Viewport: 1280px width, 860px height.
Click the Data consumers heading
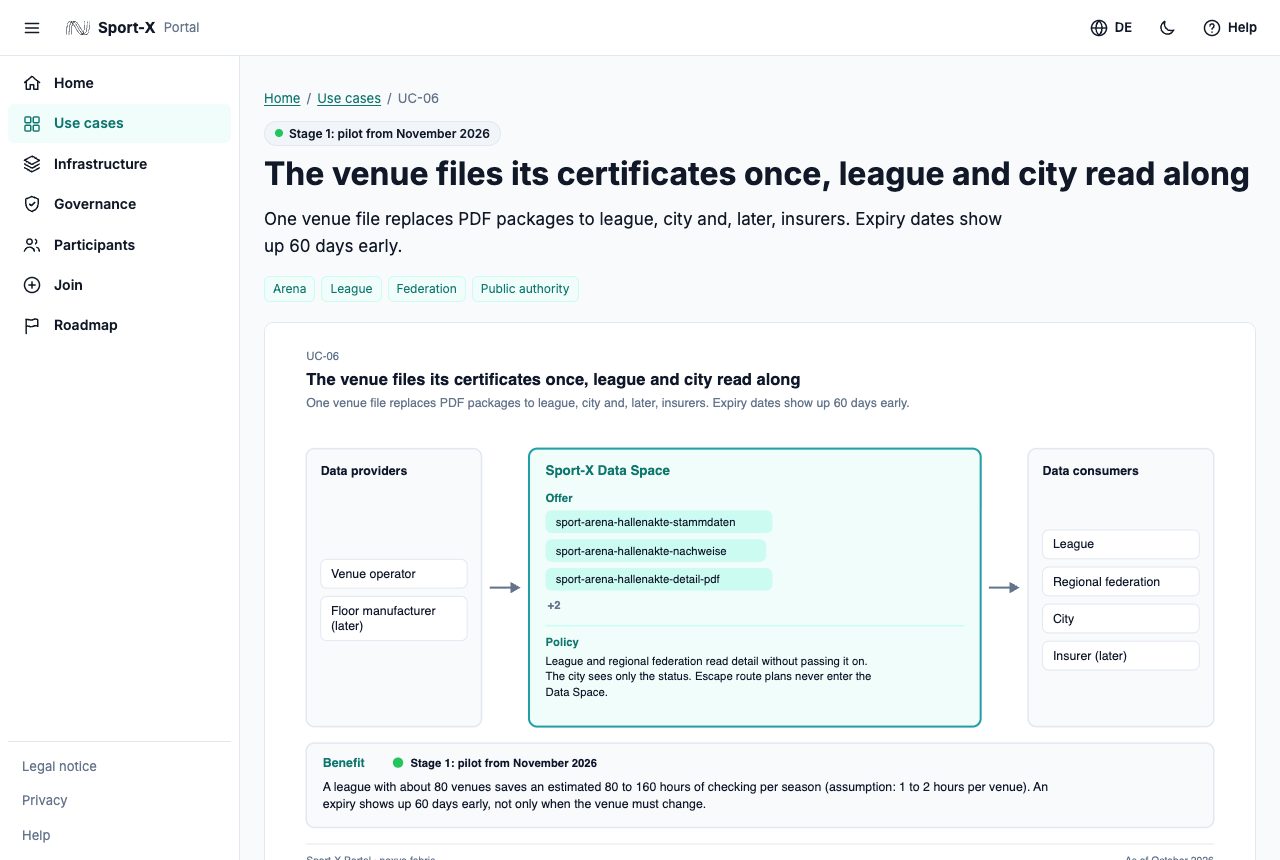point(1090,471)
